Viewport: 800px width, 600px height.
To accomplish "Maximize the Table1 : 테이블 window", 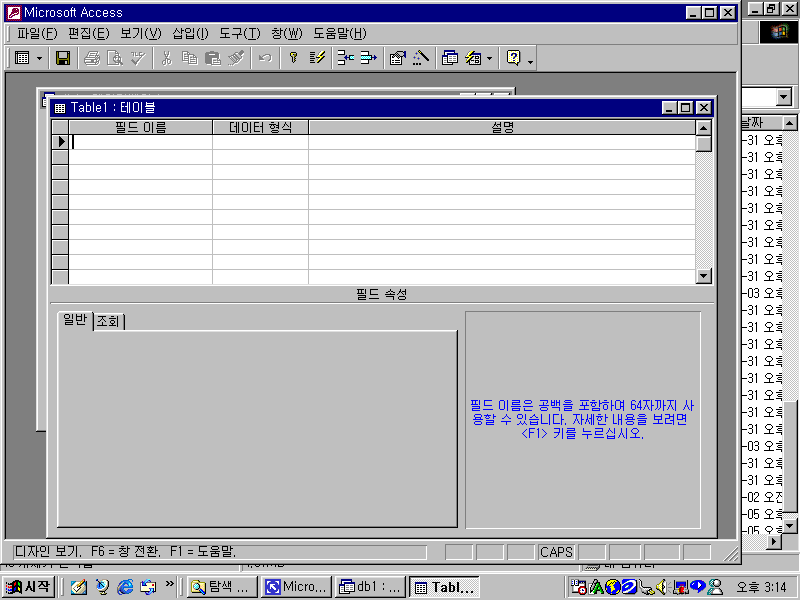I will (686, 108).
